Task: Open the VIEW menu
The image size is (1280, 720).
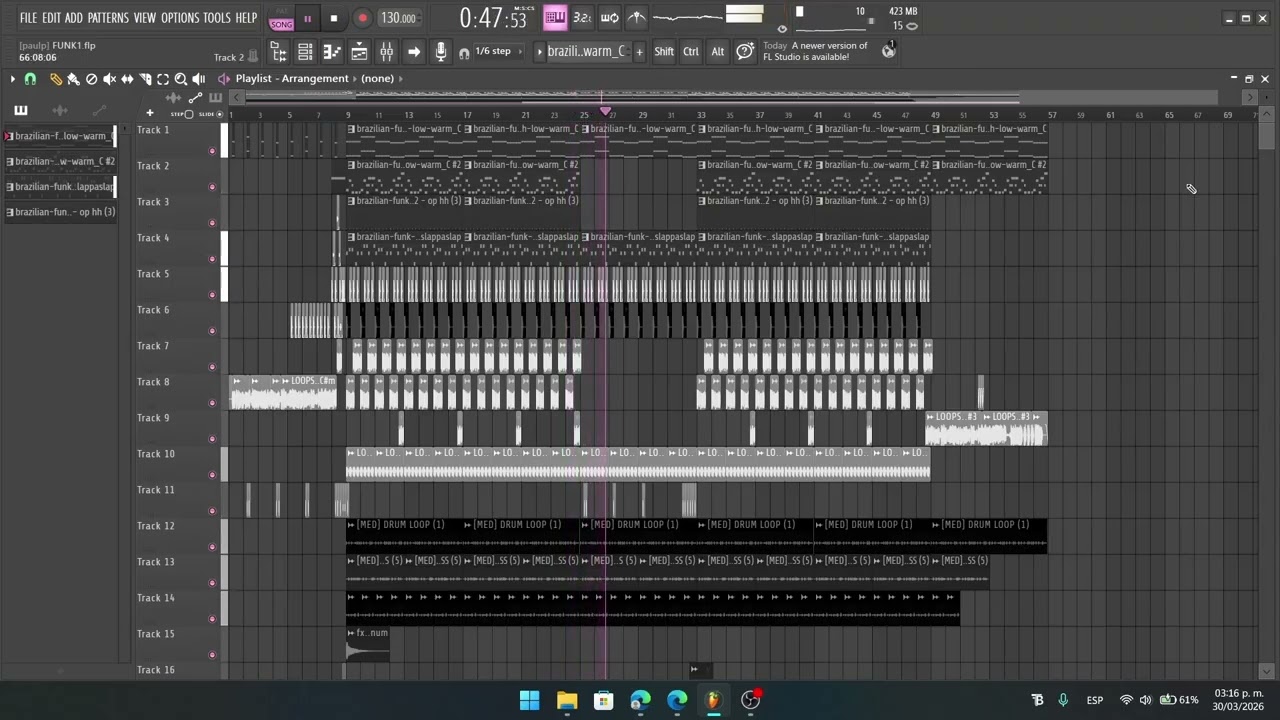Action: pyautogui.click(x=145, y=18)
